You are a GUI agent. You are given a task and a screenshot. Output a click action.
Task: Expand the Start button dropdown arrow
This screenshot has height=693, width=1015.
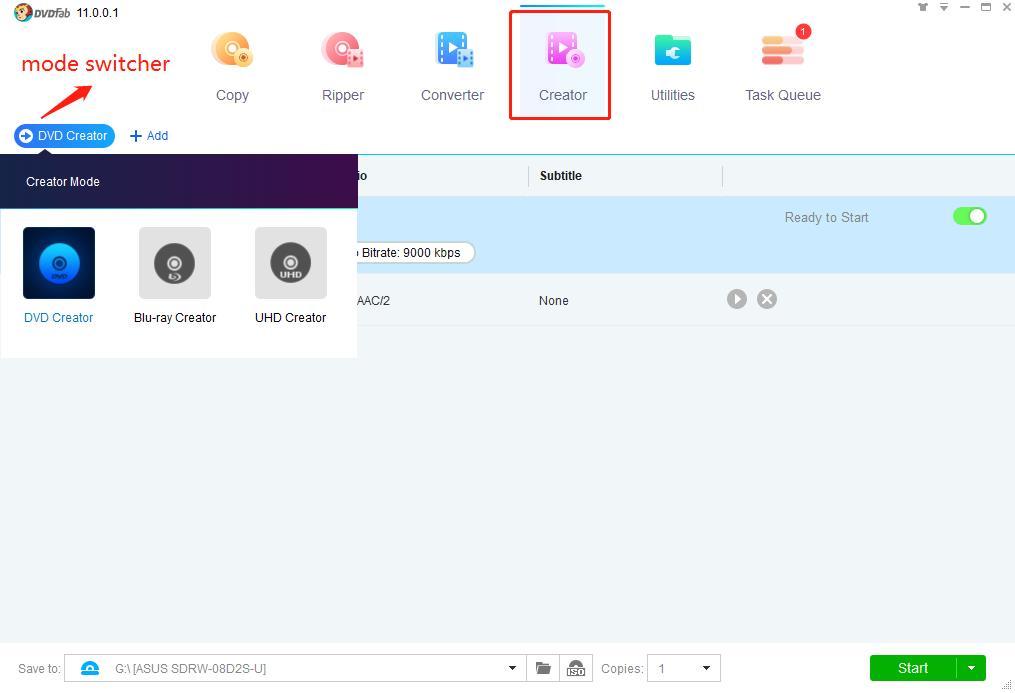(x=971, y=668)
